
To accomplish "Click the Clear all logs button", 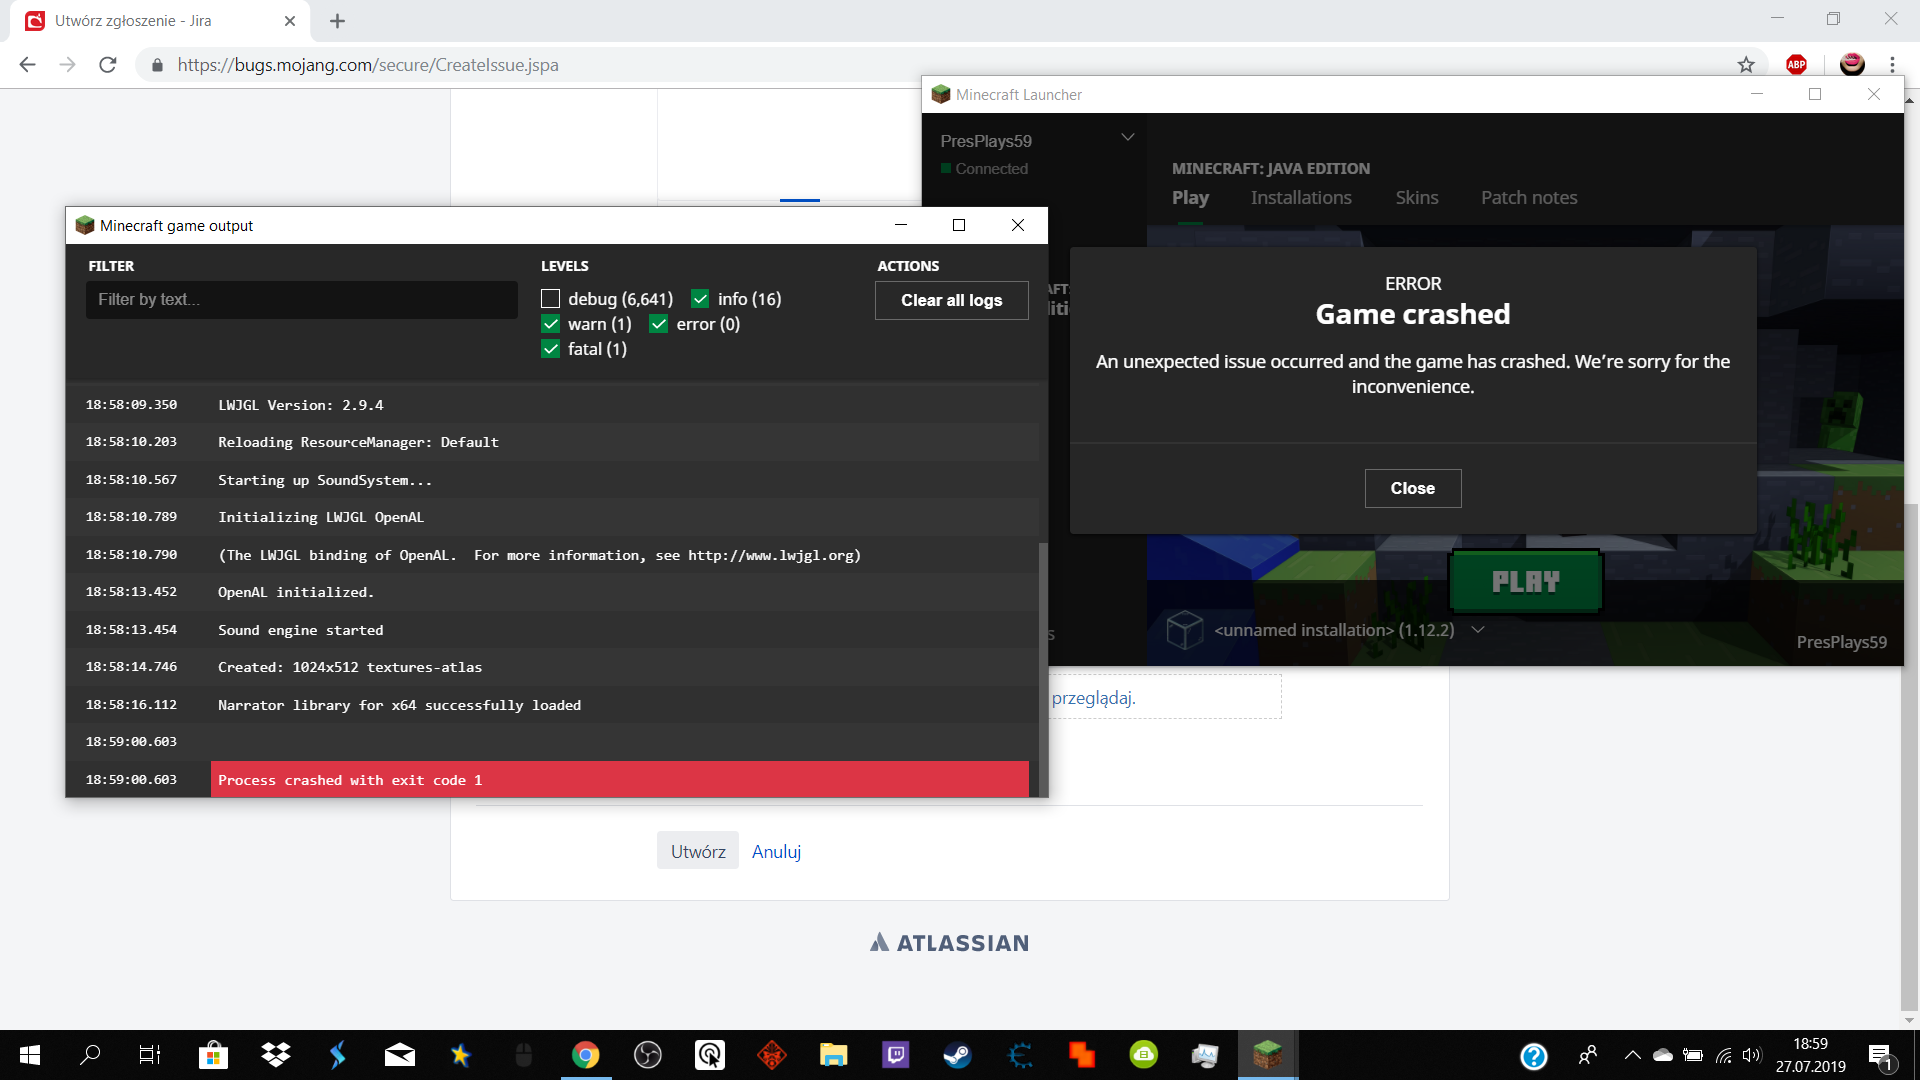I will pos(951,300).
